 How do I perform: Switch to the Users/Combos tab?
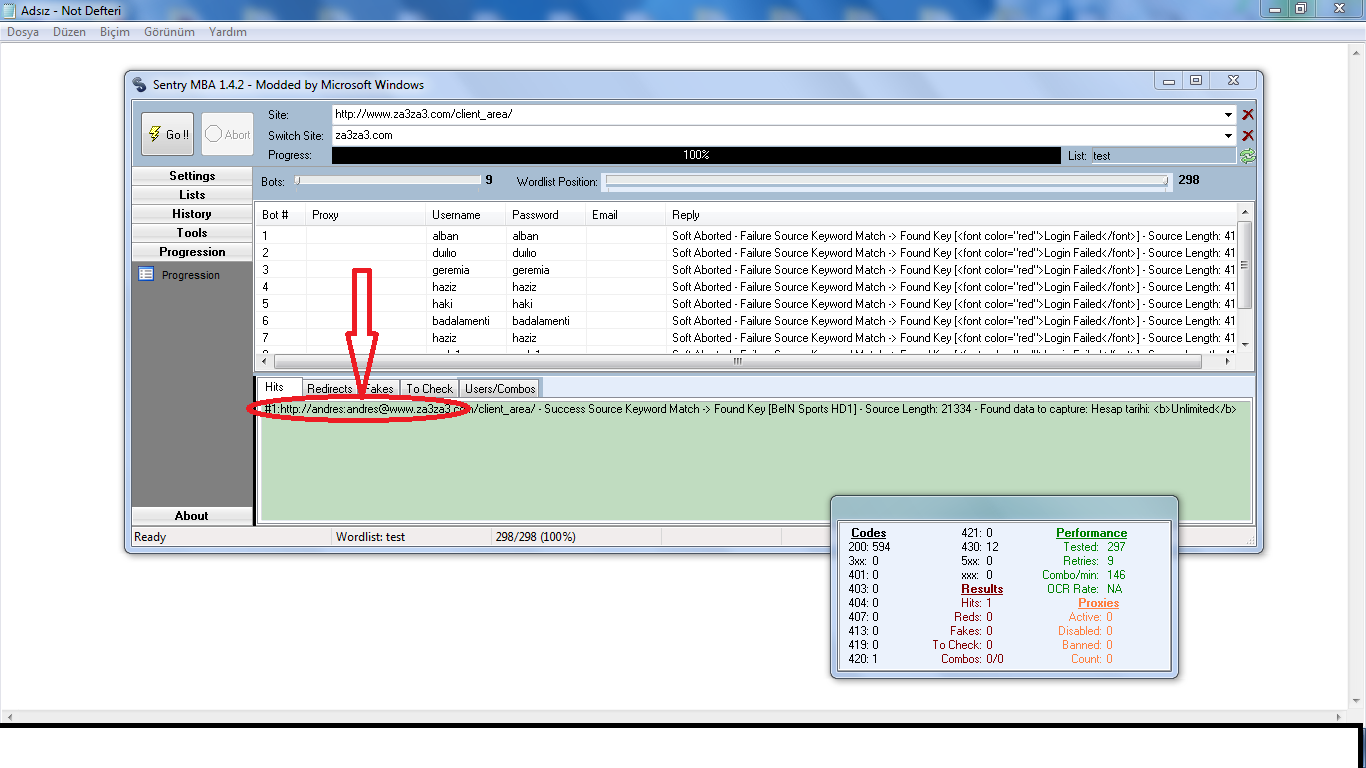[x=501, y=389]
